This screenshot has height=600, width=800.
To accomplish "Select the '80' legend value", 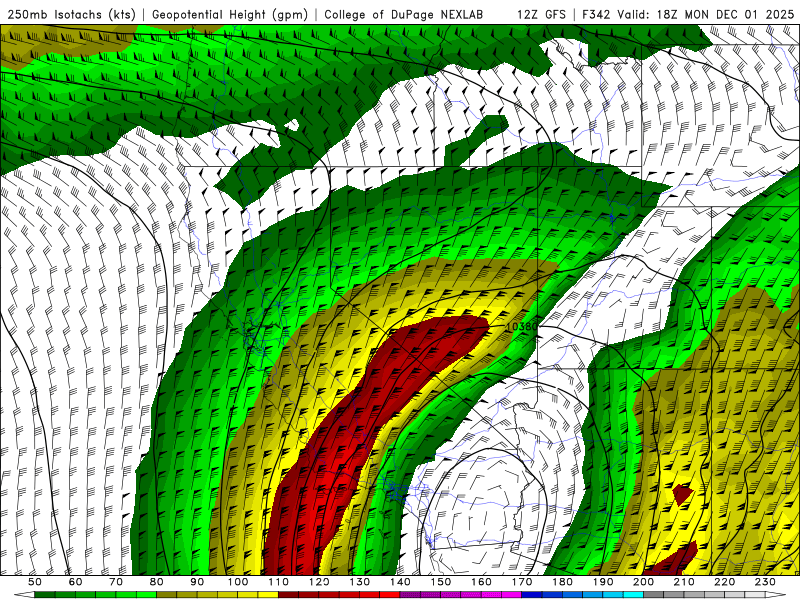I will (157, 582).
